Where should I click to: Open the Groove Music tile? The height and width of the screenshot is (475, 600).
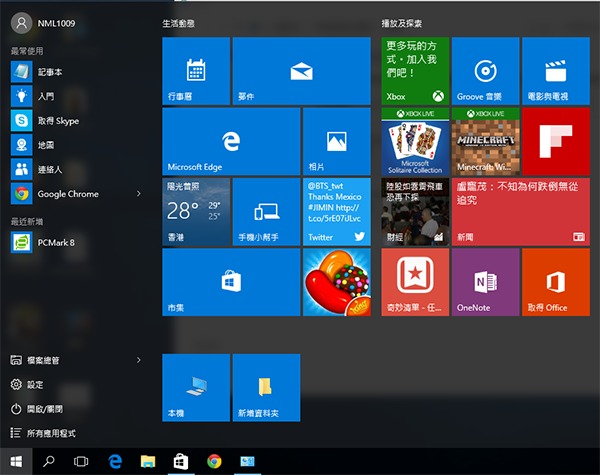click(486, 71)
